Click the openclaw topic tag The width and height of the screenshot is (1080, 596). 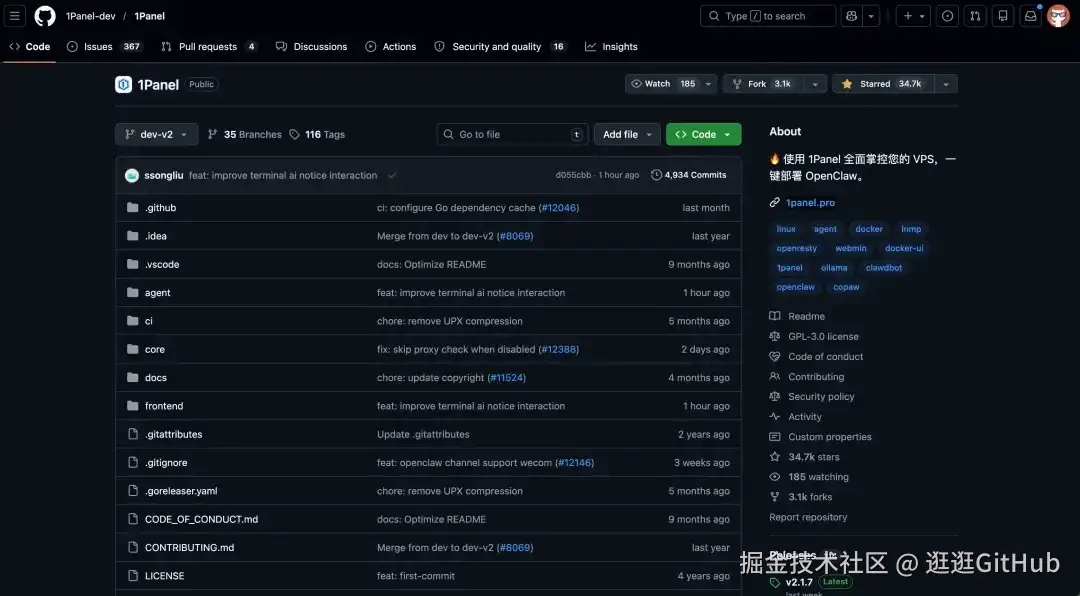[796, 287]
